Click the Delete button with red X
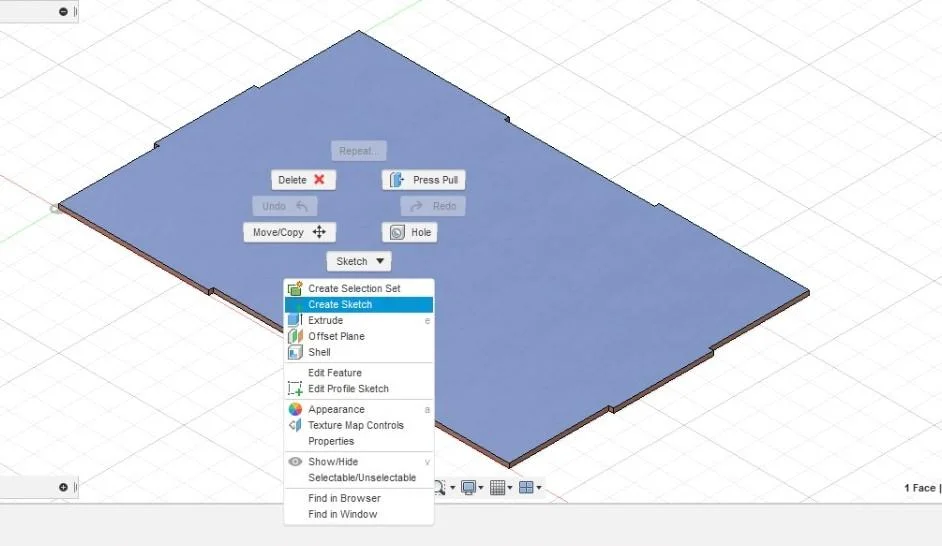942x546 pixels. (303, 180)
